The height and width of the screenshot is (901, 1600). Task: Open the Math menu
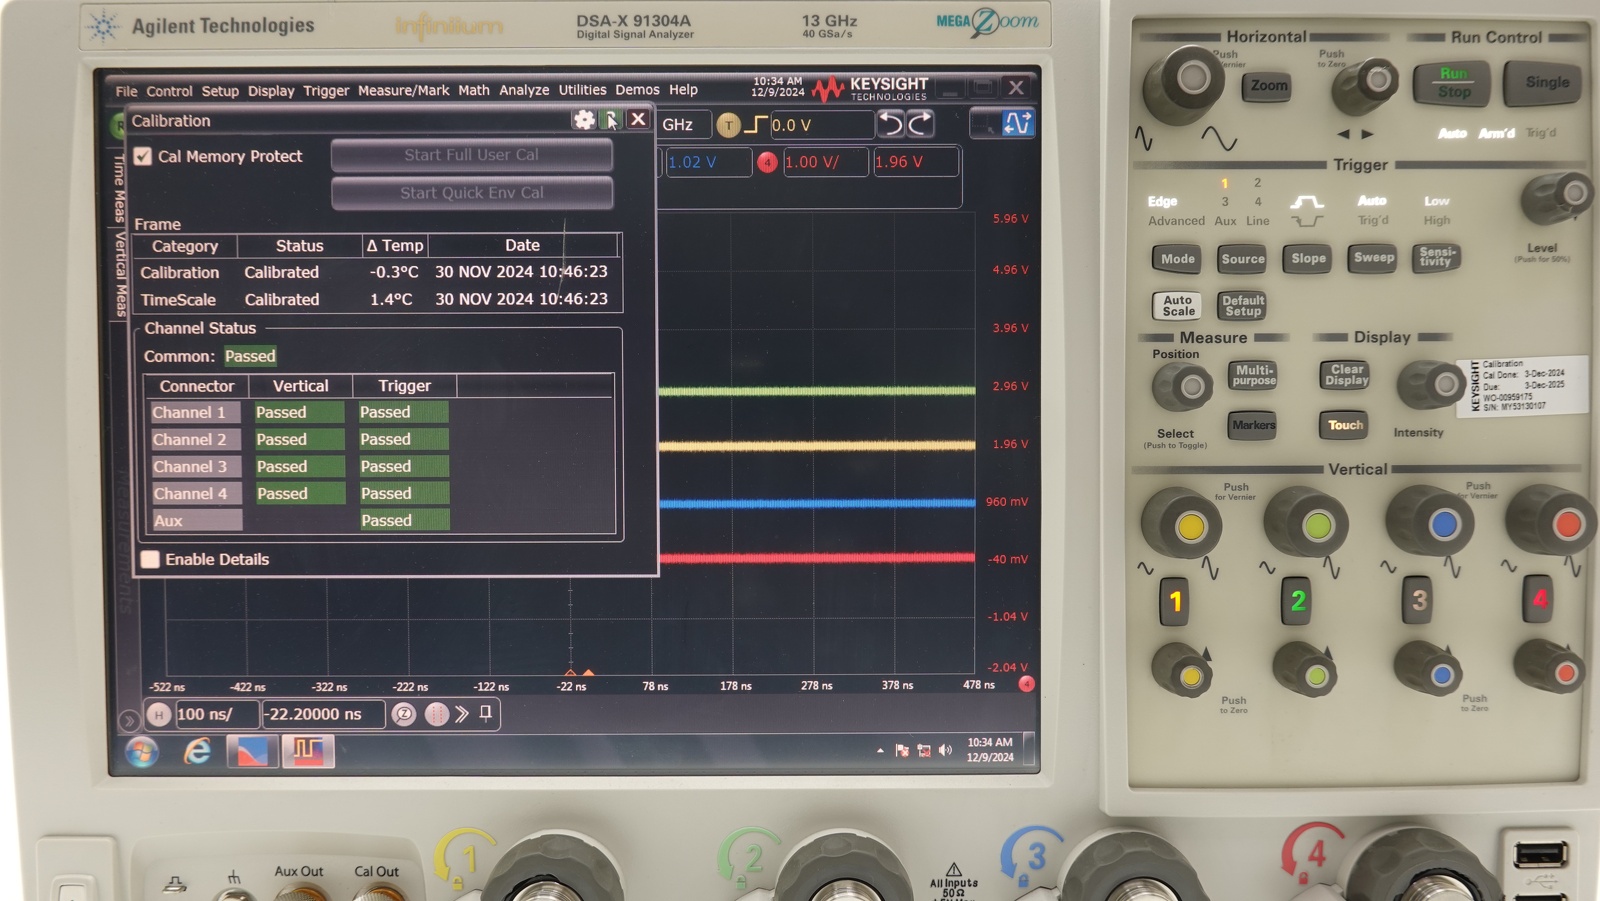click(x=474, y=90)
